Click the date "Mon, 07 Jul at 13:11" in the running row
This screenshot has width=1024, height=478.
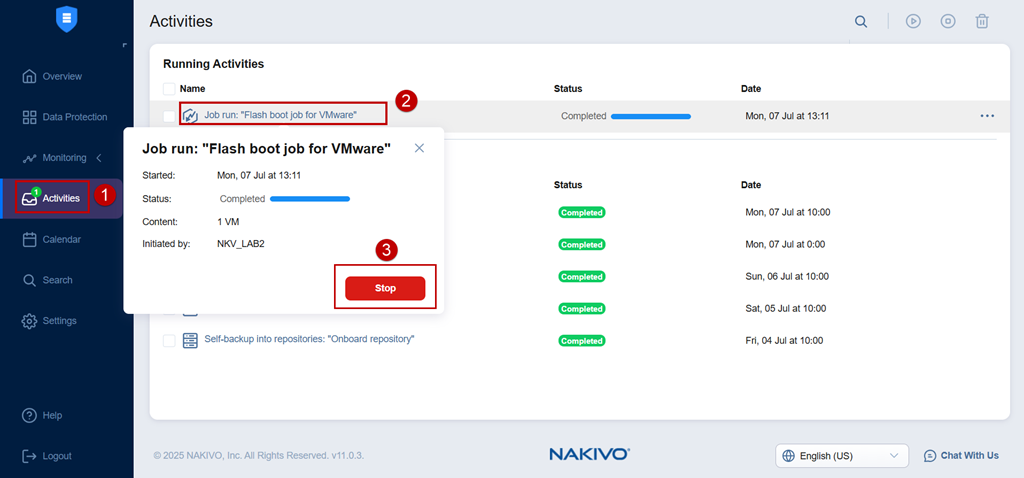click(x=787, y=116)
